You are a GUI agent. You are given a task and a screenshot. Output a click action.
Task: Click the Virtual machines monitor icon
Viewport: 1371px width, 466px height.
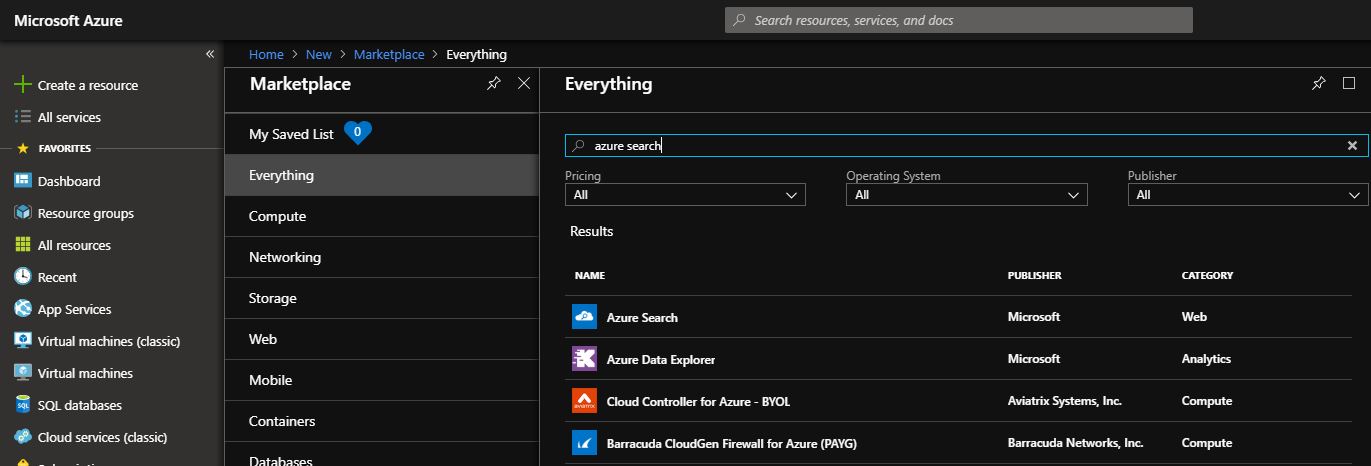click(x=22, y=373)
